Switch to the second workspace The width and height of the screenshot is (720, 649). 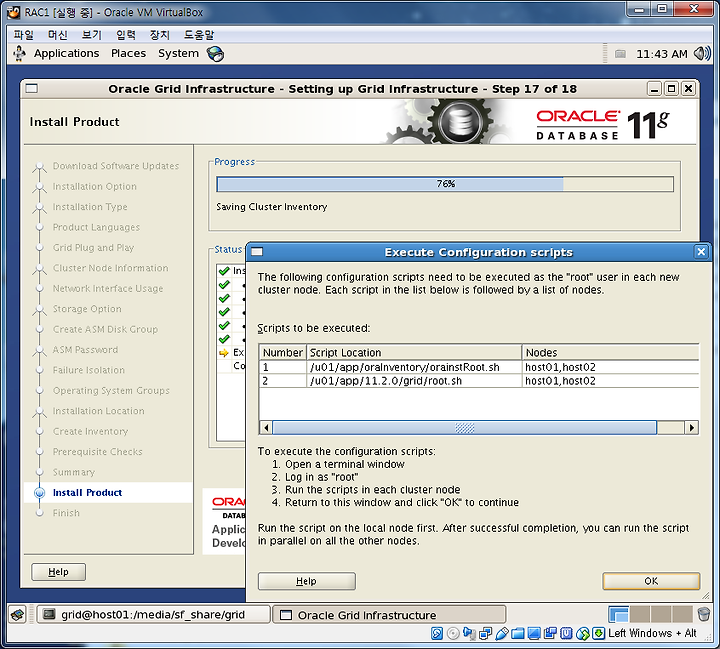[x=640, y=614]
